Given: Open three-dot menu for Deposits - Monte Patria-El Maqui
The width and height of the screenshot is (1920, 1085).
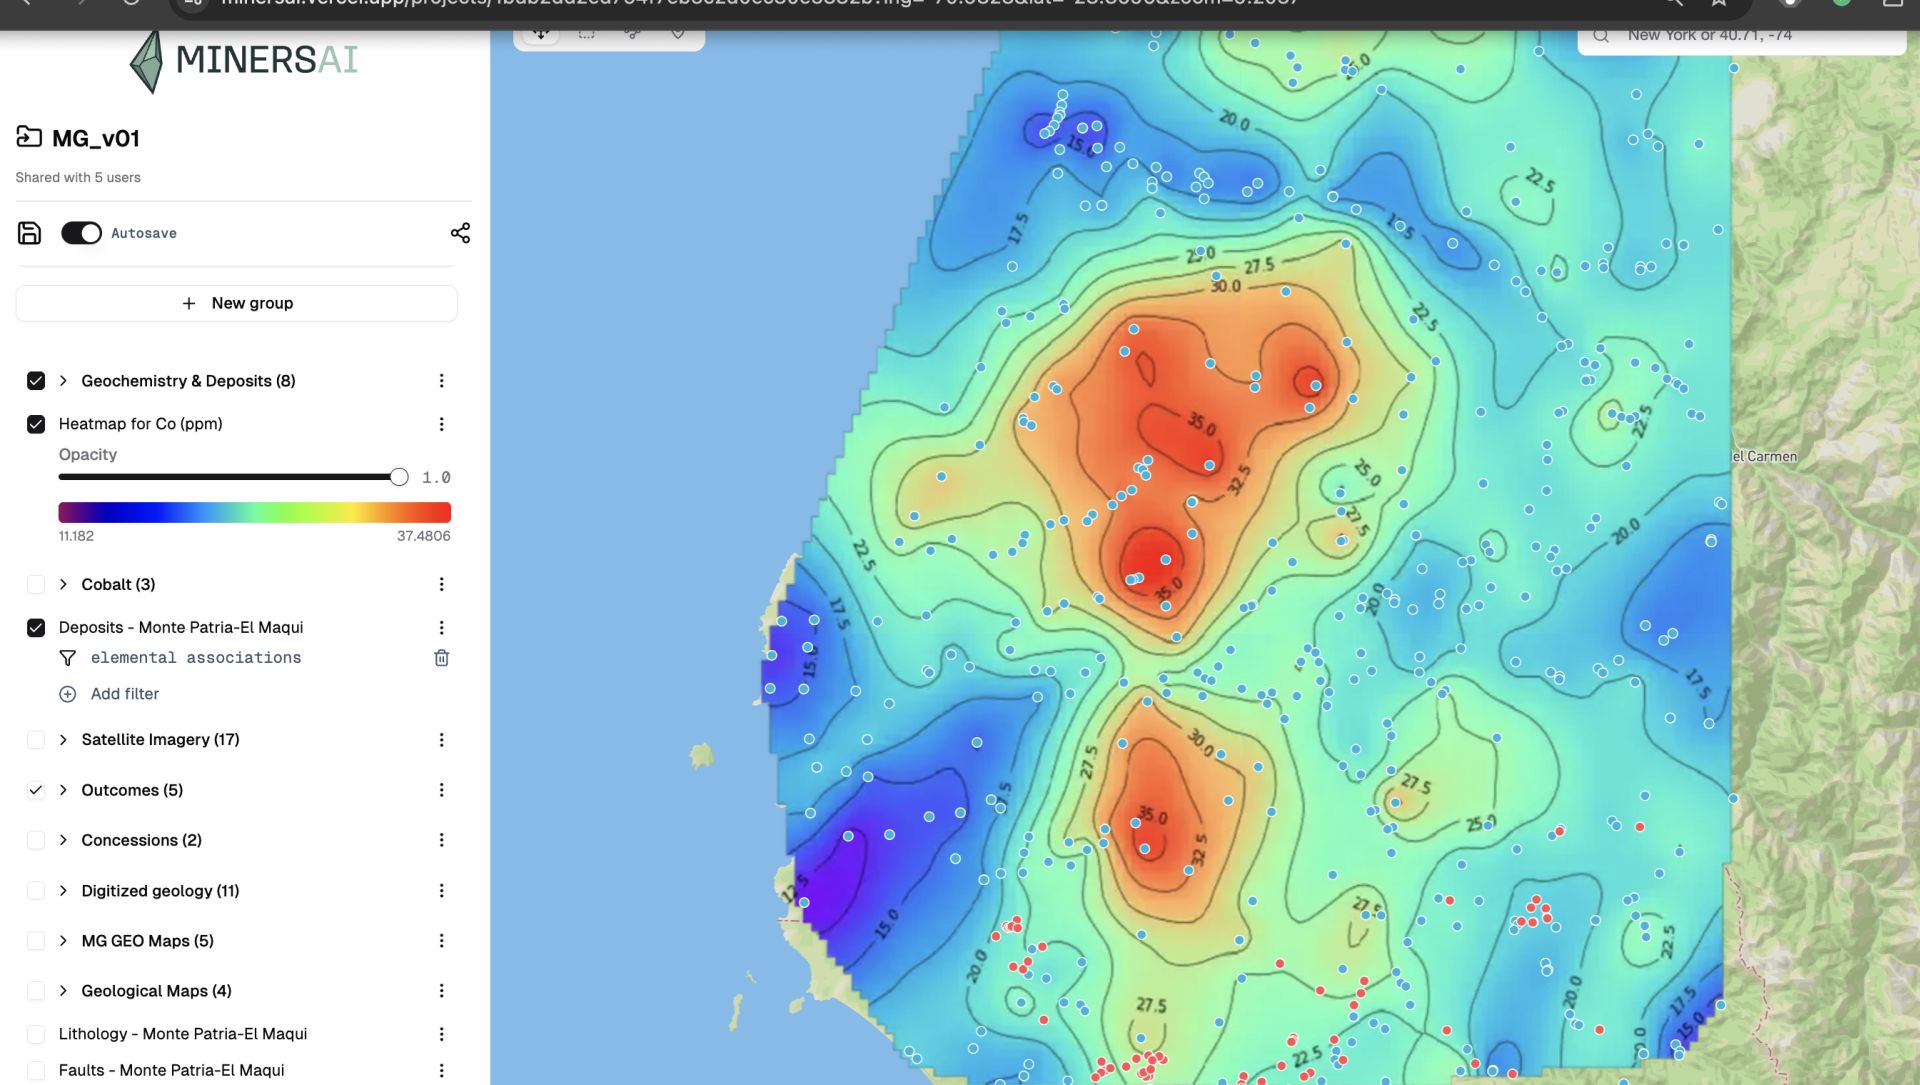Looking at the screenshot, I should [x=441, y=627].
